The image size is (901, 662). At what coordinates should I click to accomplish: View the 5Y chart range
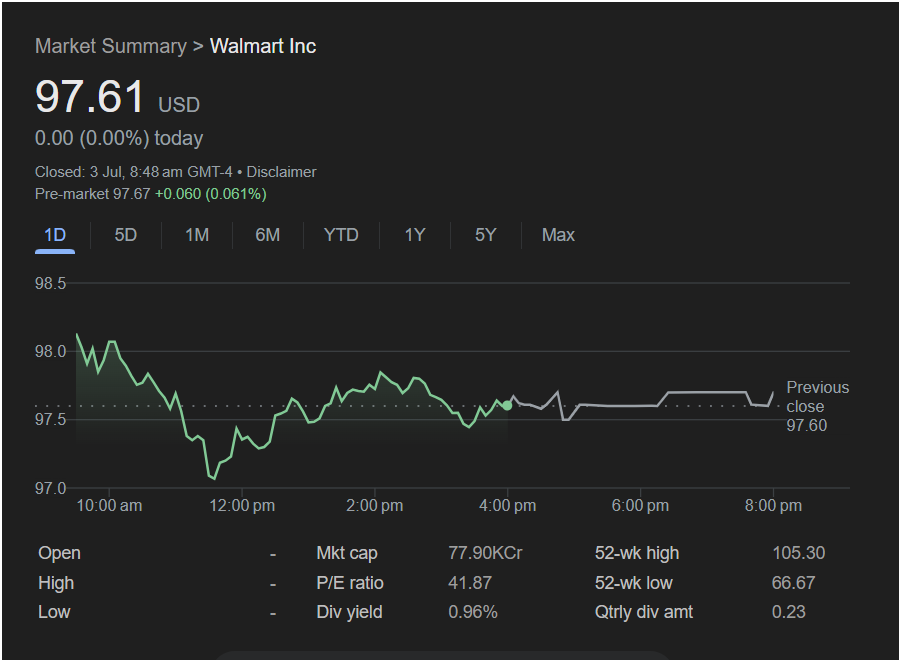[x=486, y=235]
